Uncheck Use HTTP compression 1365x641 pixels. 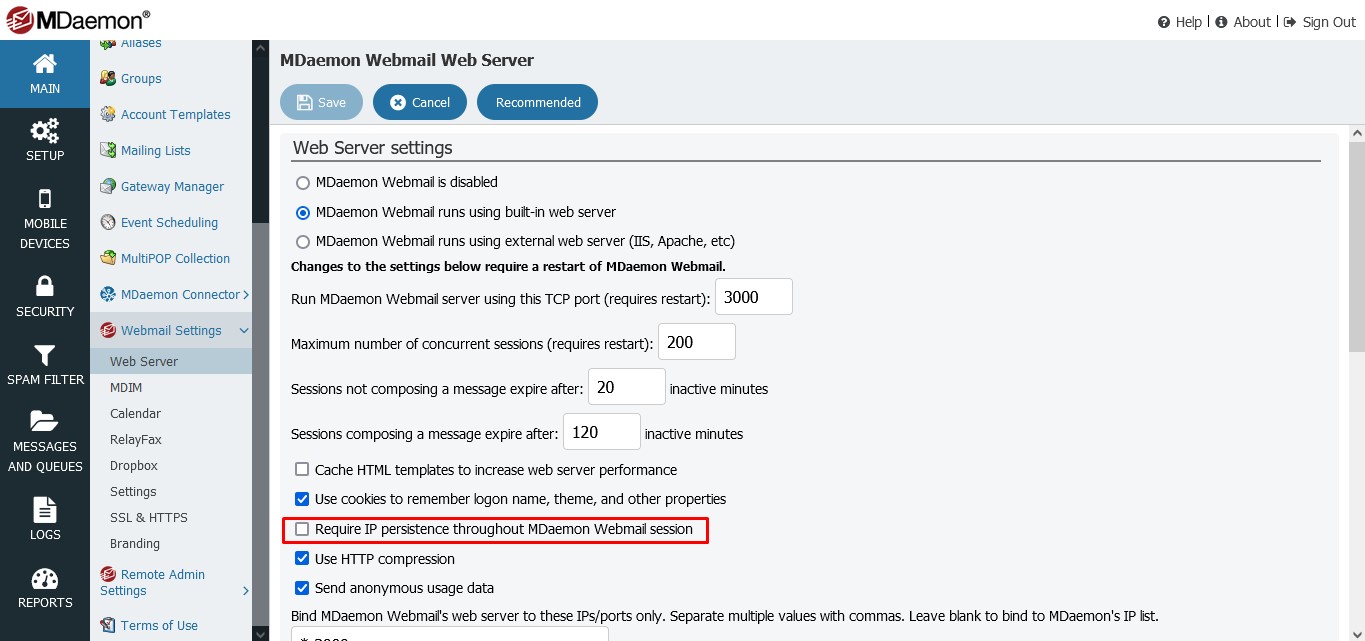[302, 558]
